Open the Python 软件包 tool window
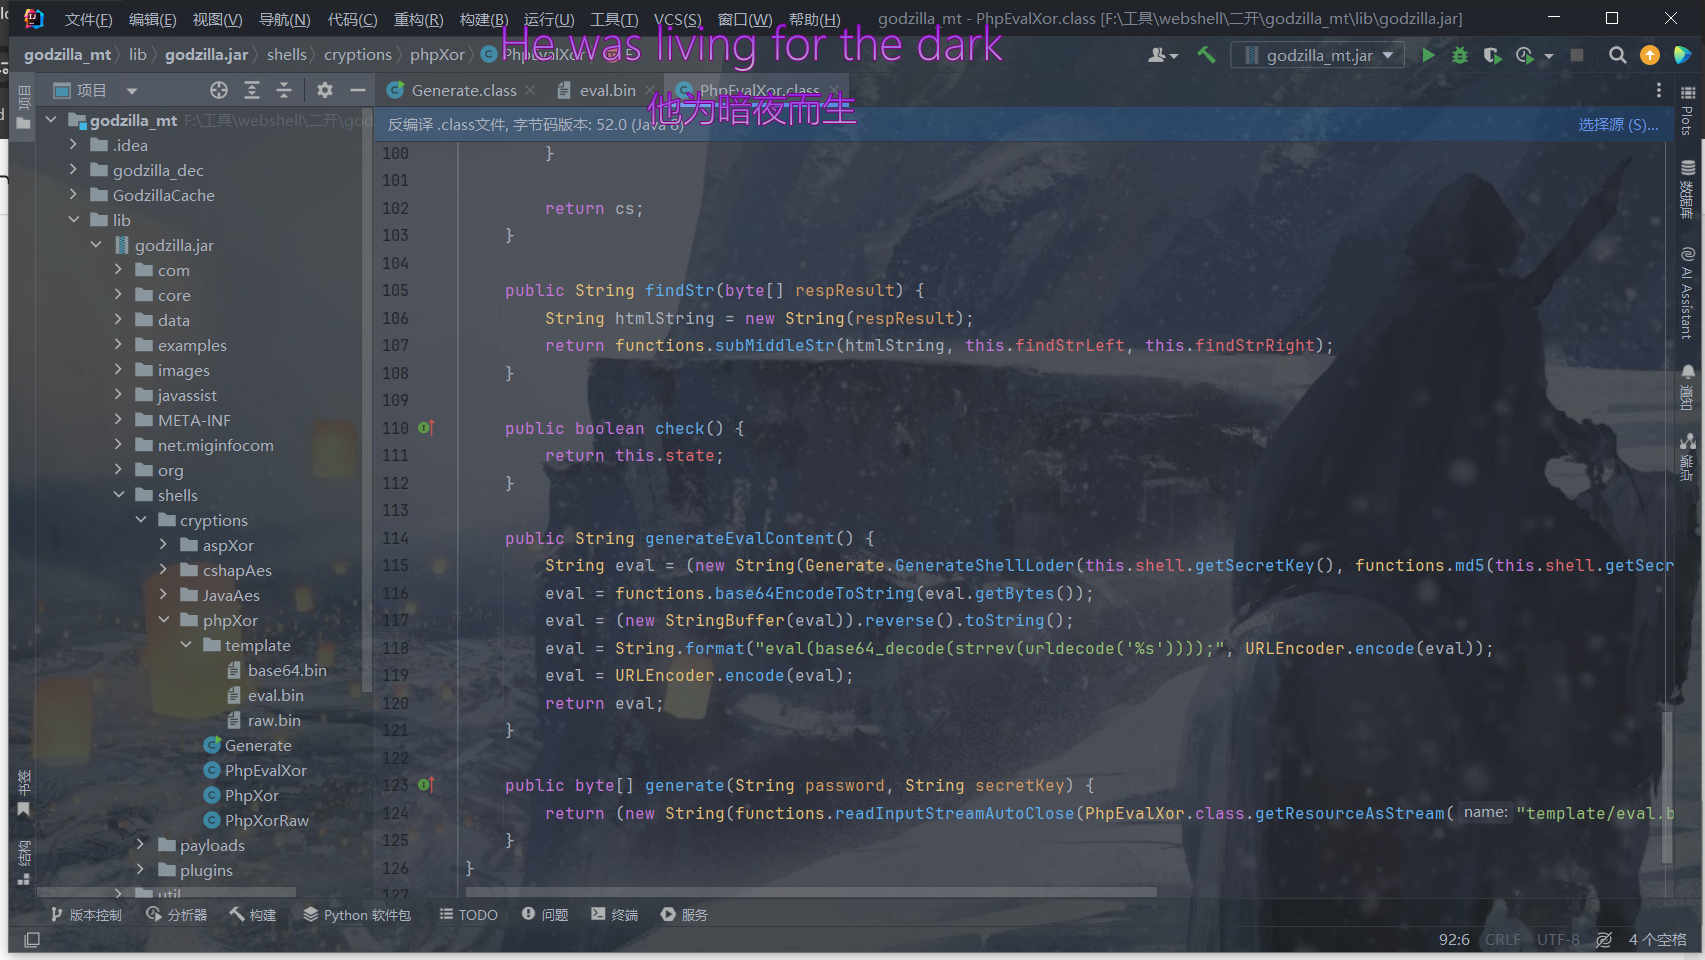Screen dimensions: 1705x960 357,914
